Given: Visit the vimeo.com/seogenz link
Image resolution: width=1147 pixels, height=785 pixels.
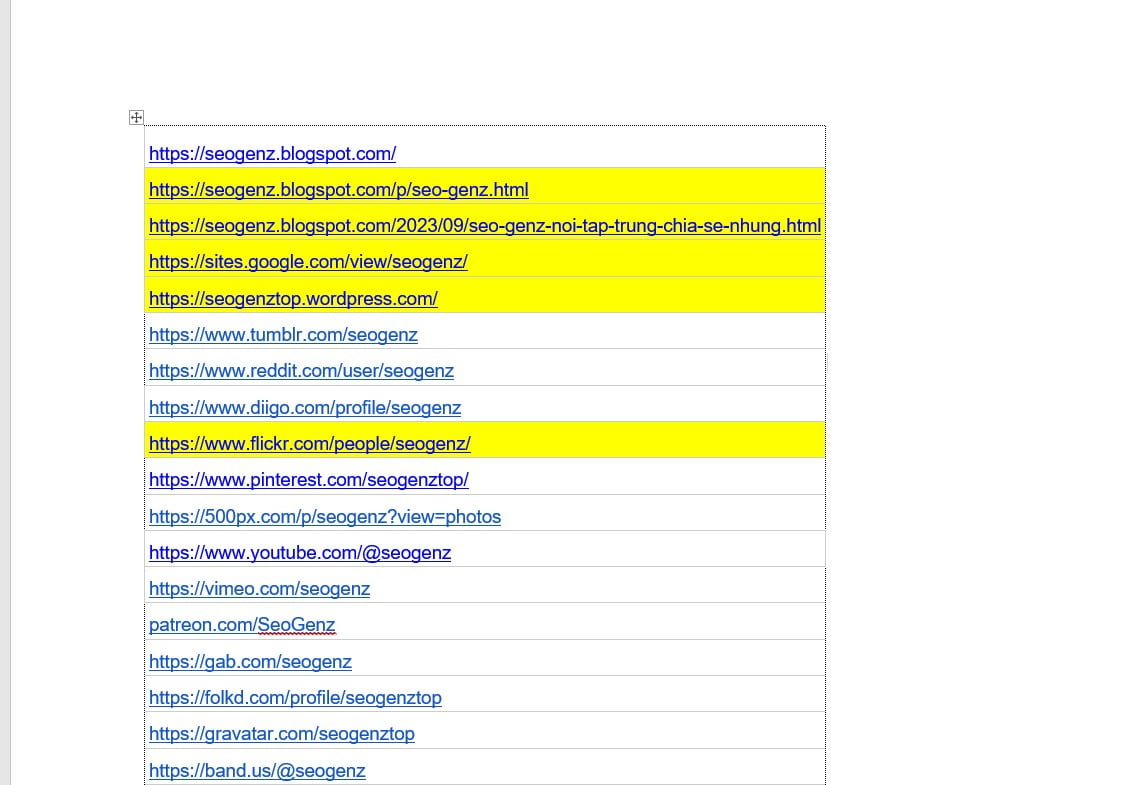Looking at the screenshot, I should tap(260, 589).
